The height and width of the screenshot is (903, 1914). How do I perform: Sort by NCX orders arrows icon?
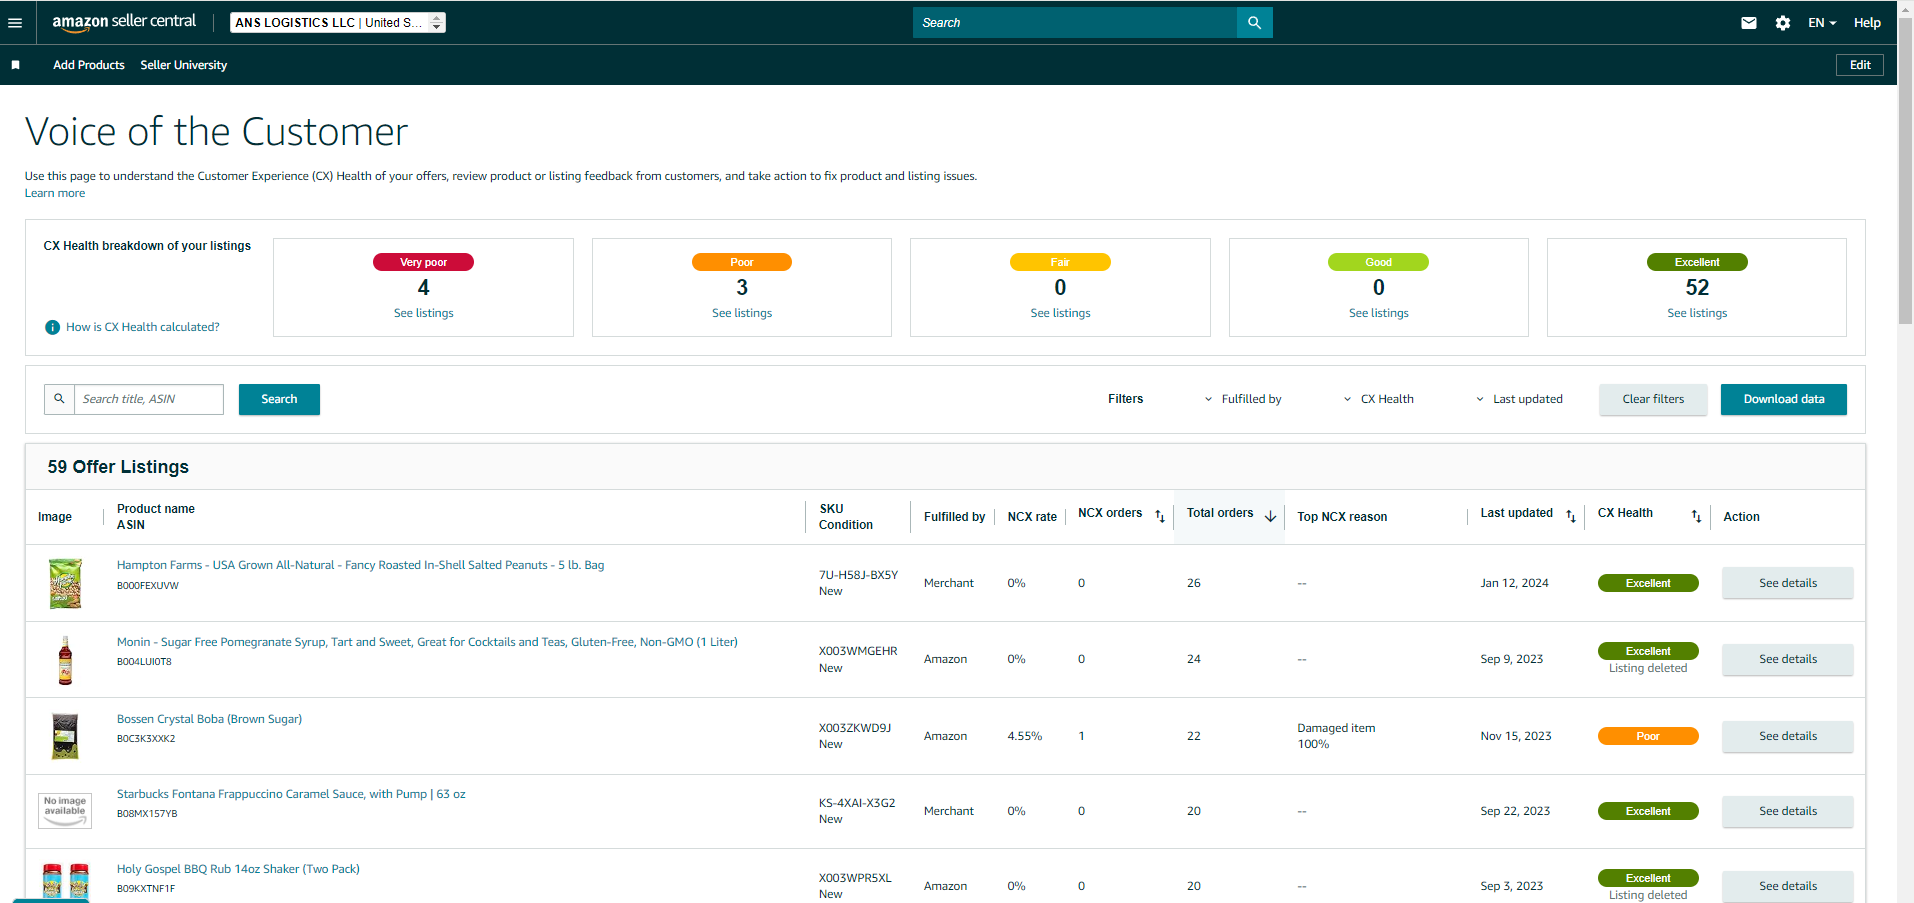(x=1160, y=516)
